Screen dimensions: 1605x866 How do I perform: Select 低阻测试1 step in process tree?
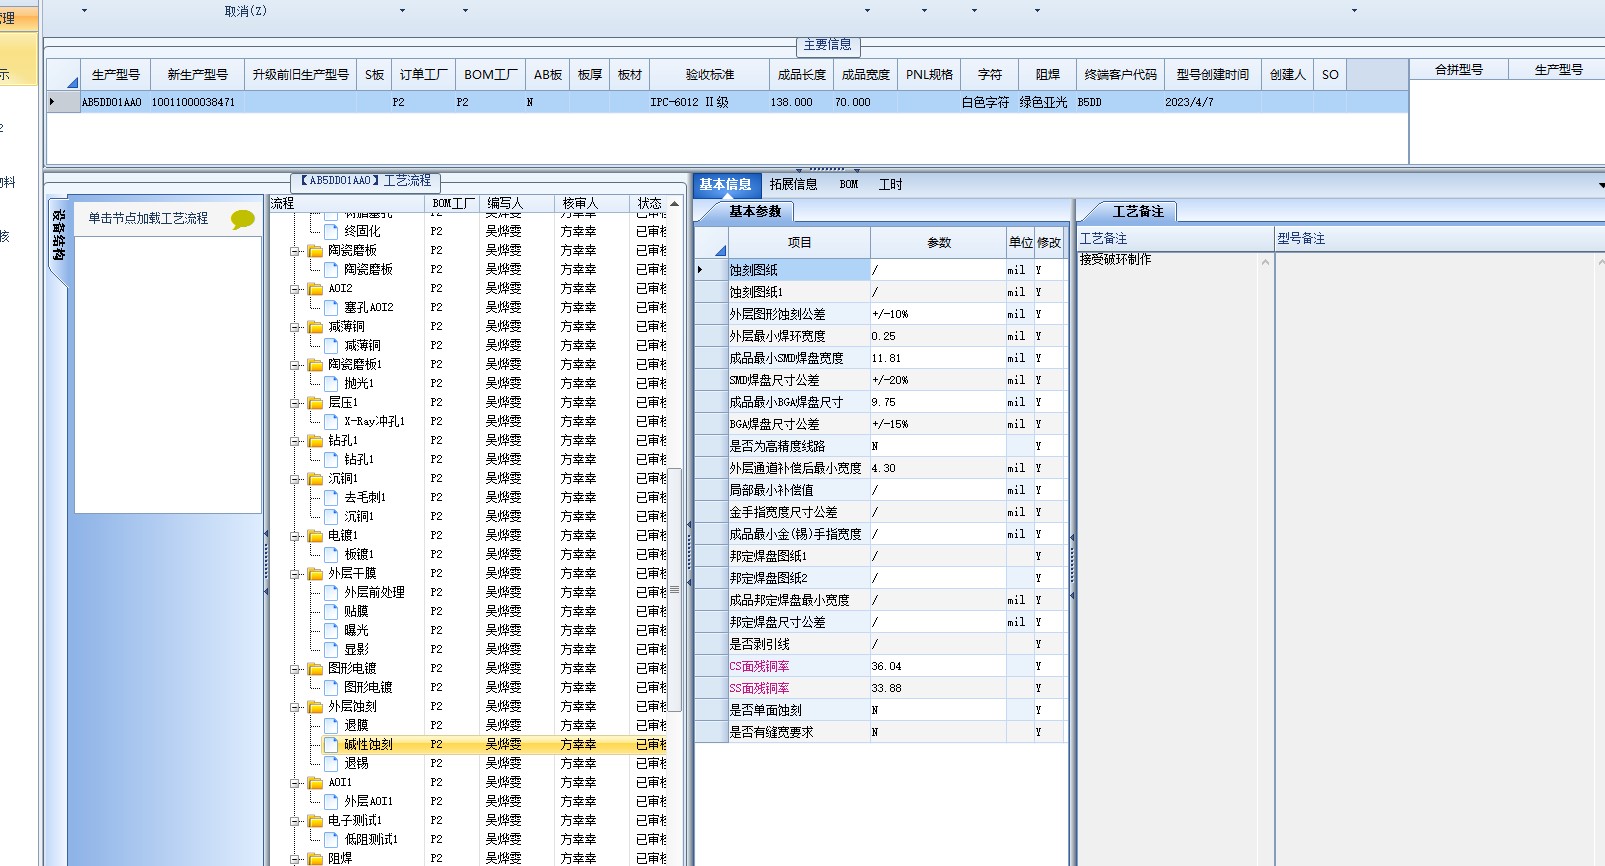[x=371, y=840]
